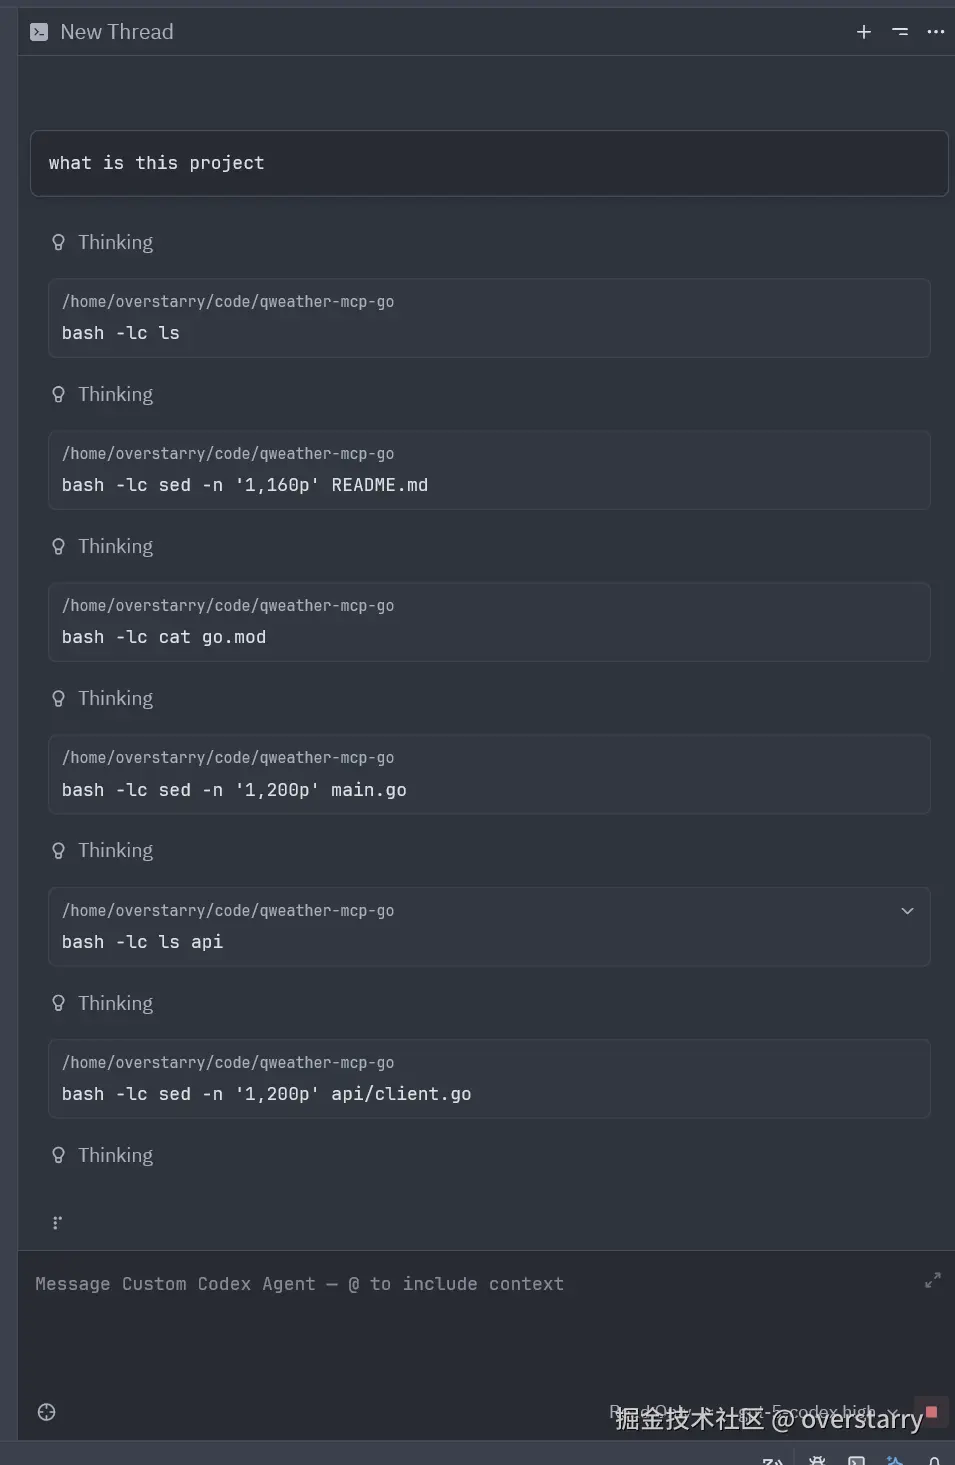
Task: Click the loading dots indicator
Action: click(57, 1222)
